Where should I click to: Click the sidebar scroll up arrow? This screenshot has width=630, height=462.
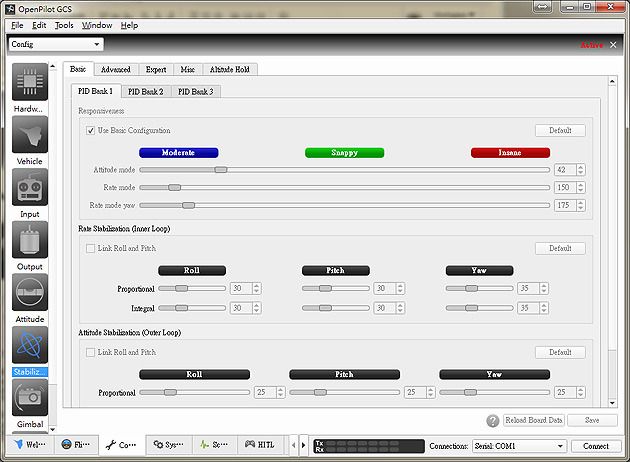coord(53,66)
